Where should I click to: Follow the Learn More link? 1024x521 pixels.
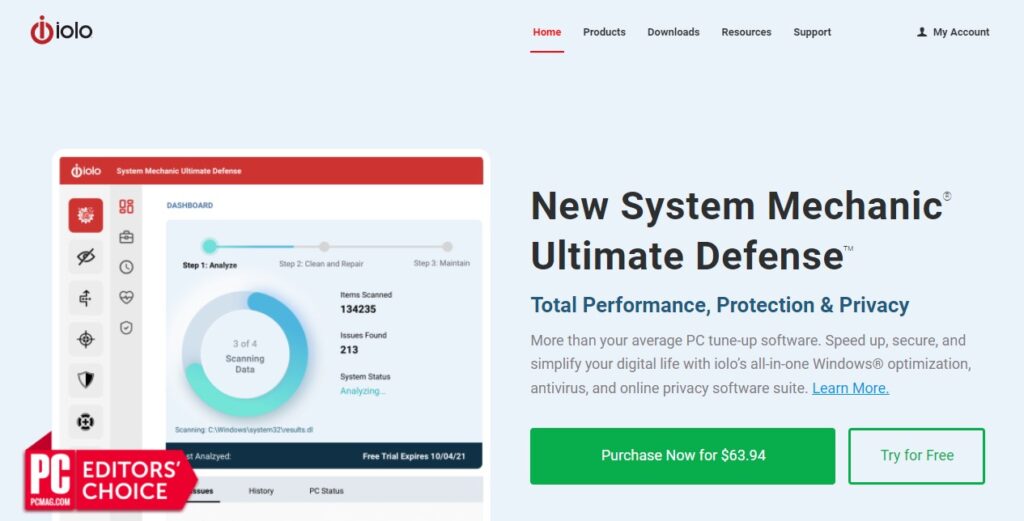pos(850,388)
